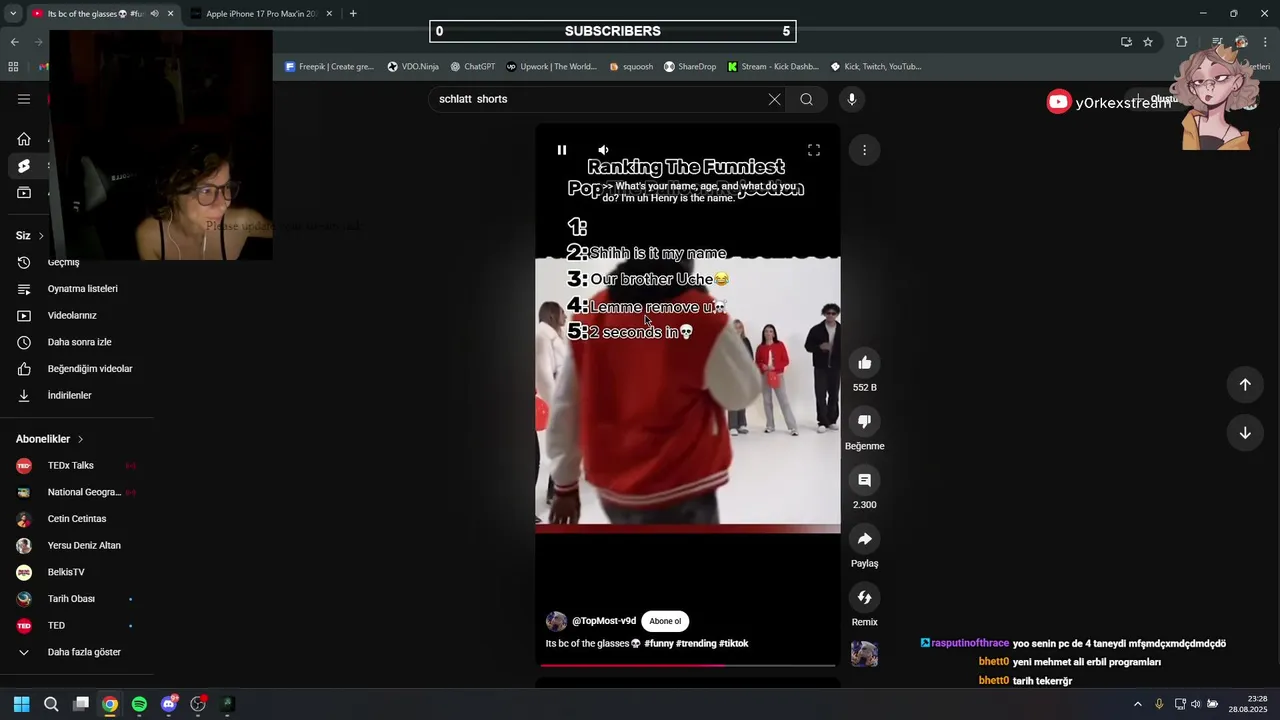Open the three-dot more options menu beside the video

[x=864, y=150]
